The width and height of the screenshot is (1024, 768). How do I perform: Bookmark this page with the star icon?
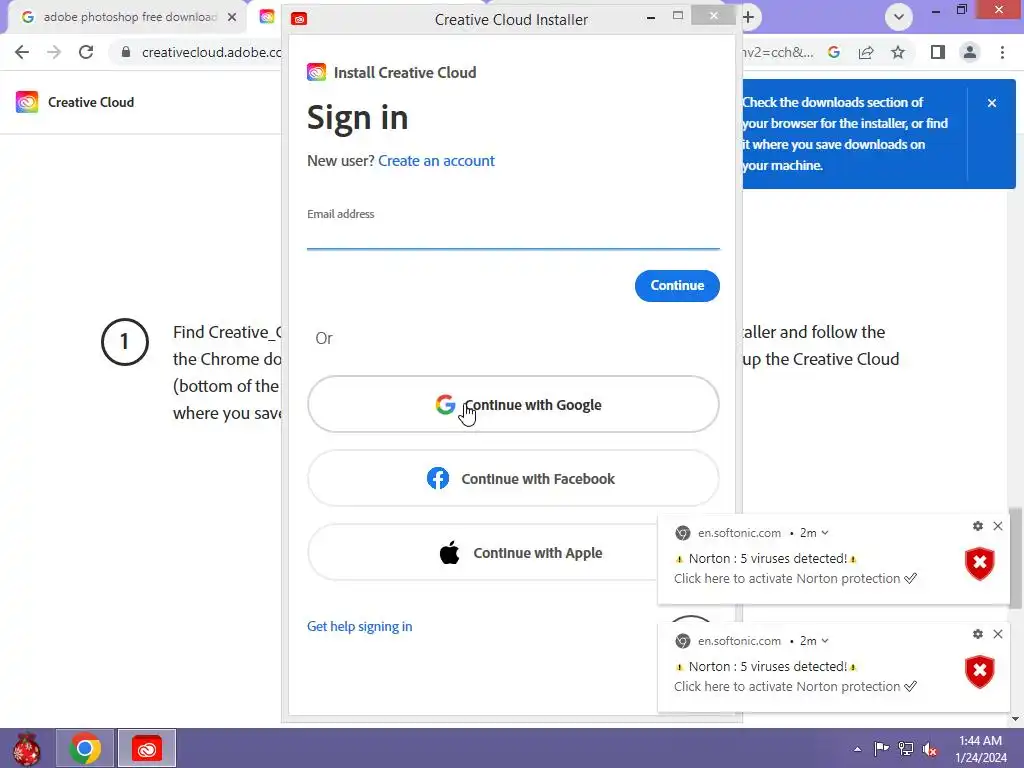(x=898, y=52)
